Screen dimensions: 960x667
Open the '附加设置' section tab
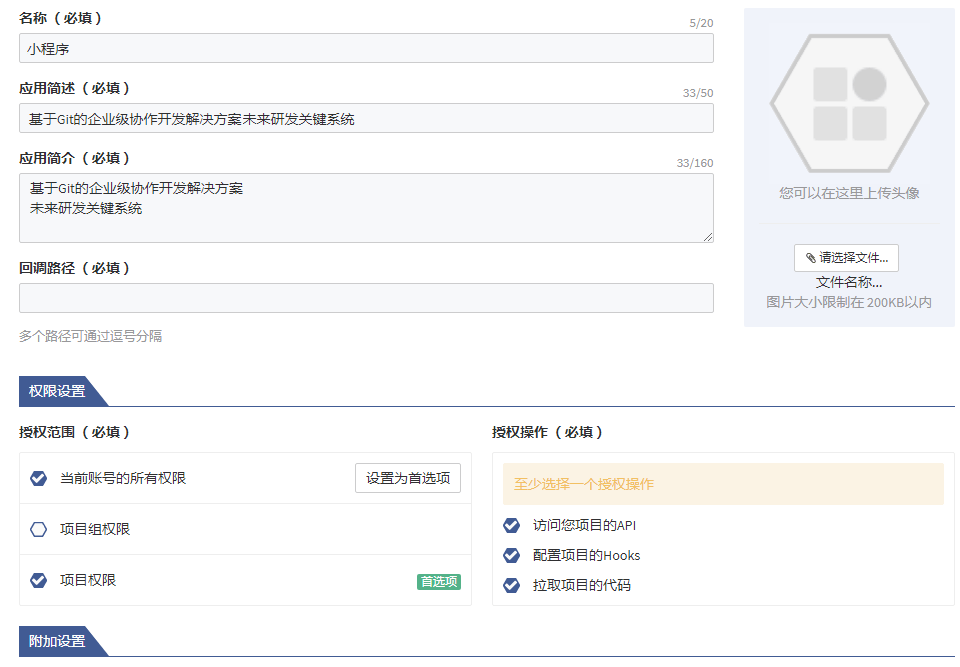pos(57,641)
